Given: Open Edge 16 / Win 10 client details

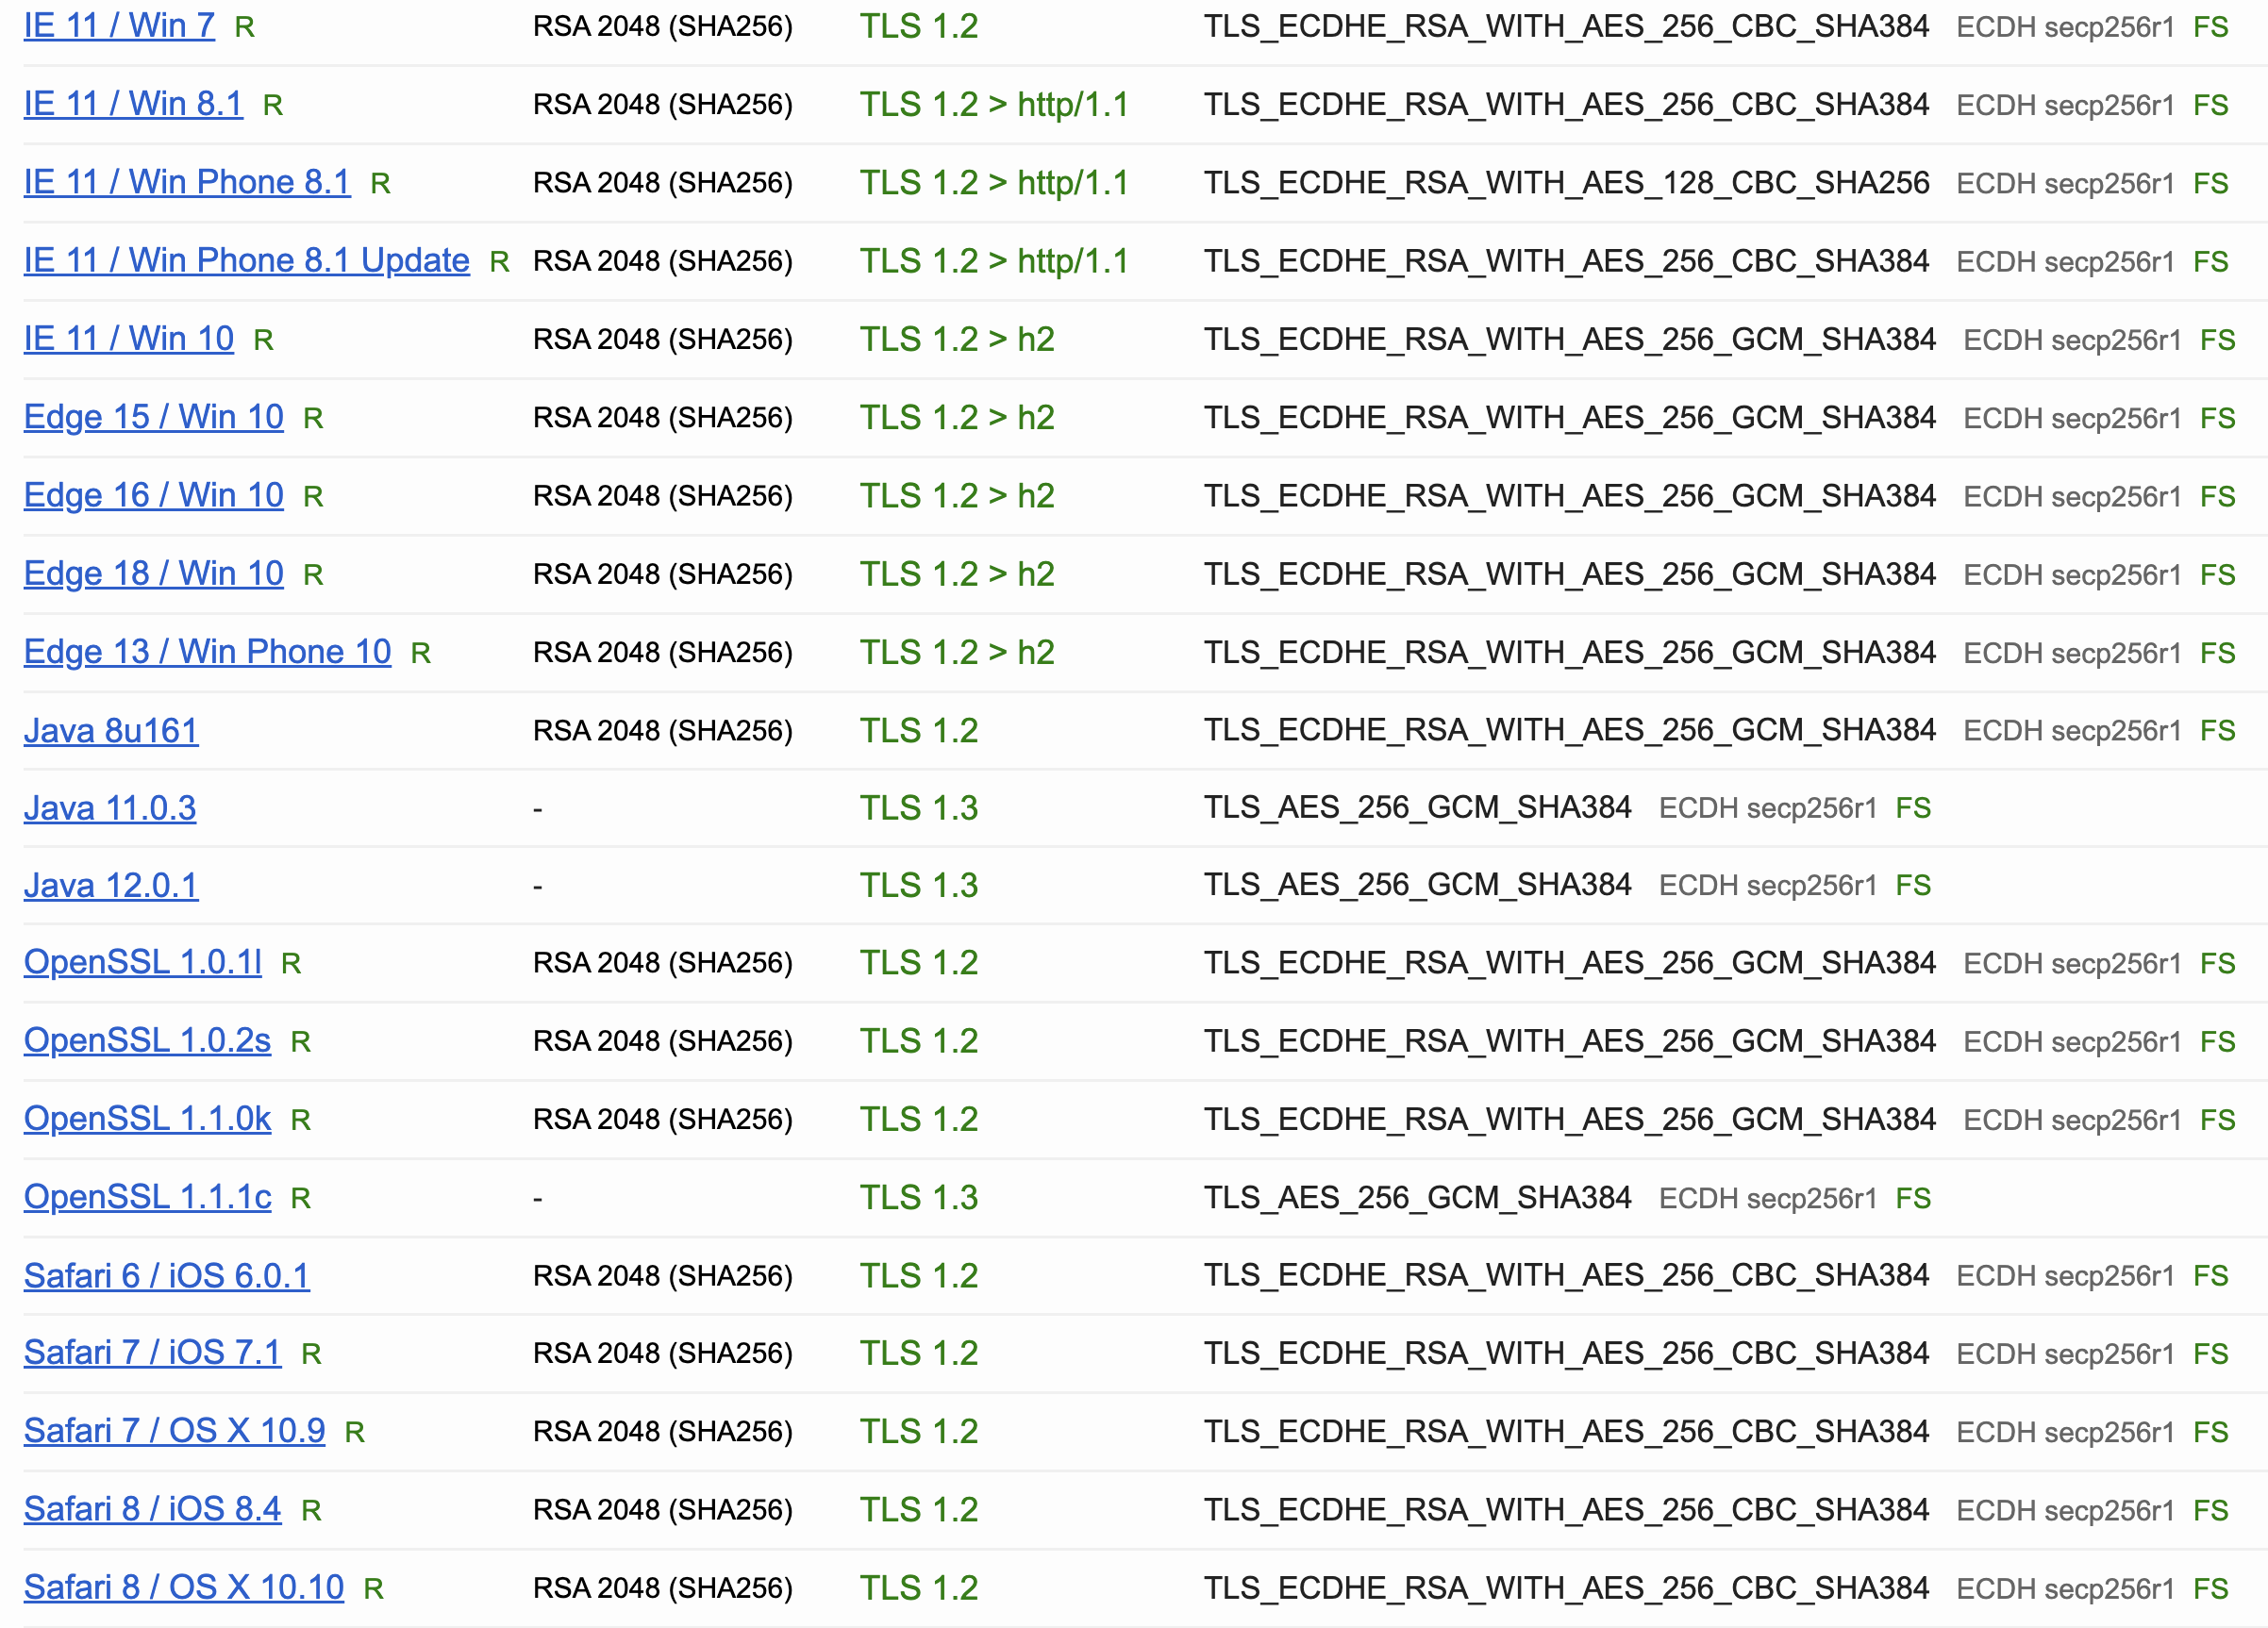Looking at the screenshot, I should pos(153,494).
